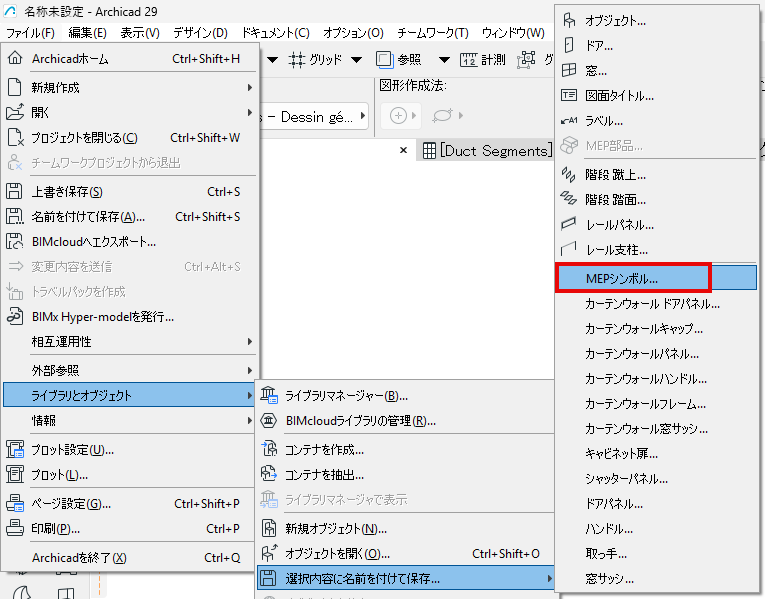Open the ドキュメント(C) menu
This screenshot has height=599, width=765.
pos(276,33)
